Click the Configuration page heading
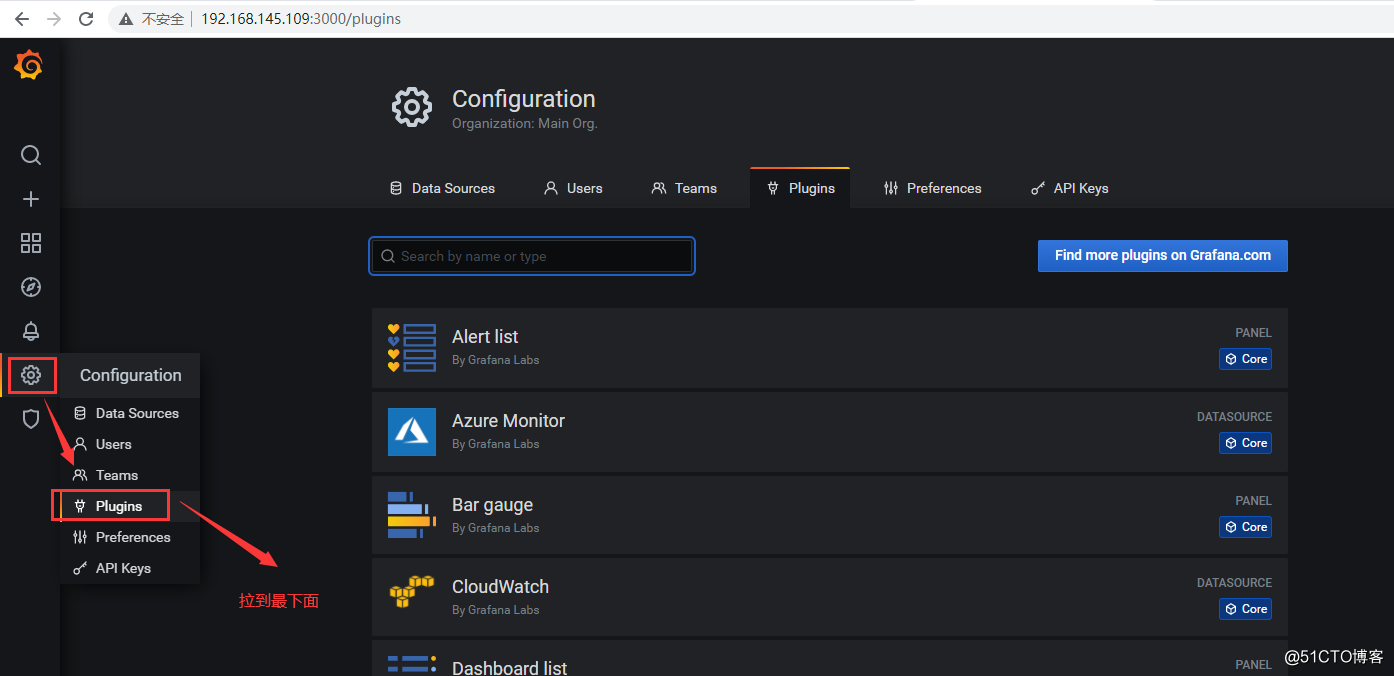 click(x=523, y=99)
